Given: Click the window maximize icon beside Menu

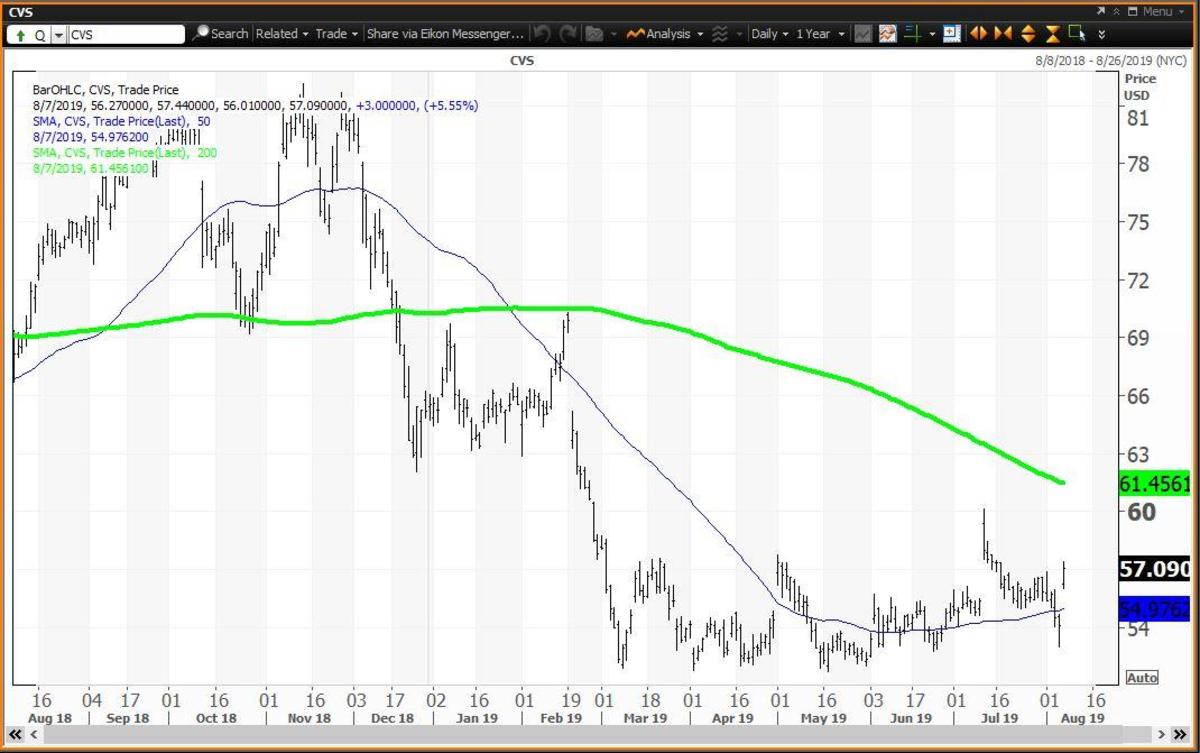Looking at the screenshot, I should (x=1132, y=11).
